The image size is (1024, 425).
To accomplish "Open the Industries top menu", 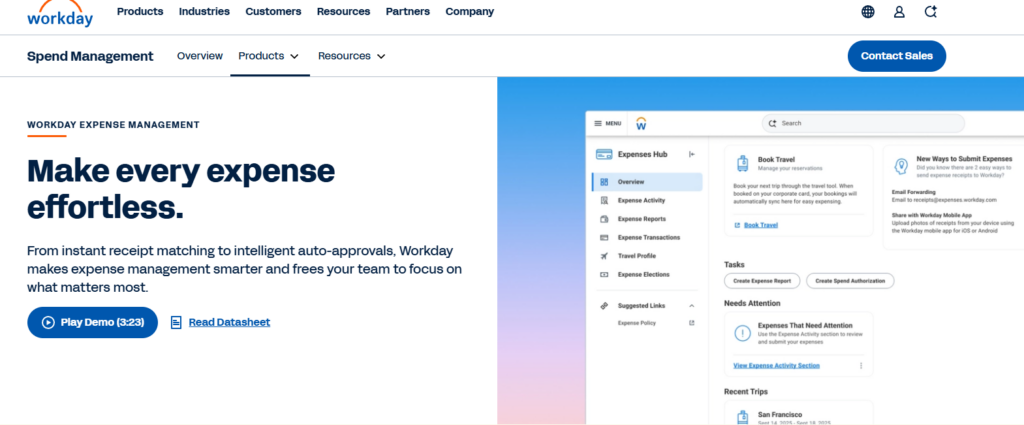I will [x=204, y=12].
